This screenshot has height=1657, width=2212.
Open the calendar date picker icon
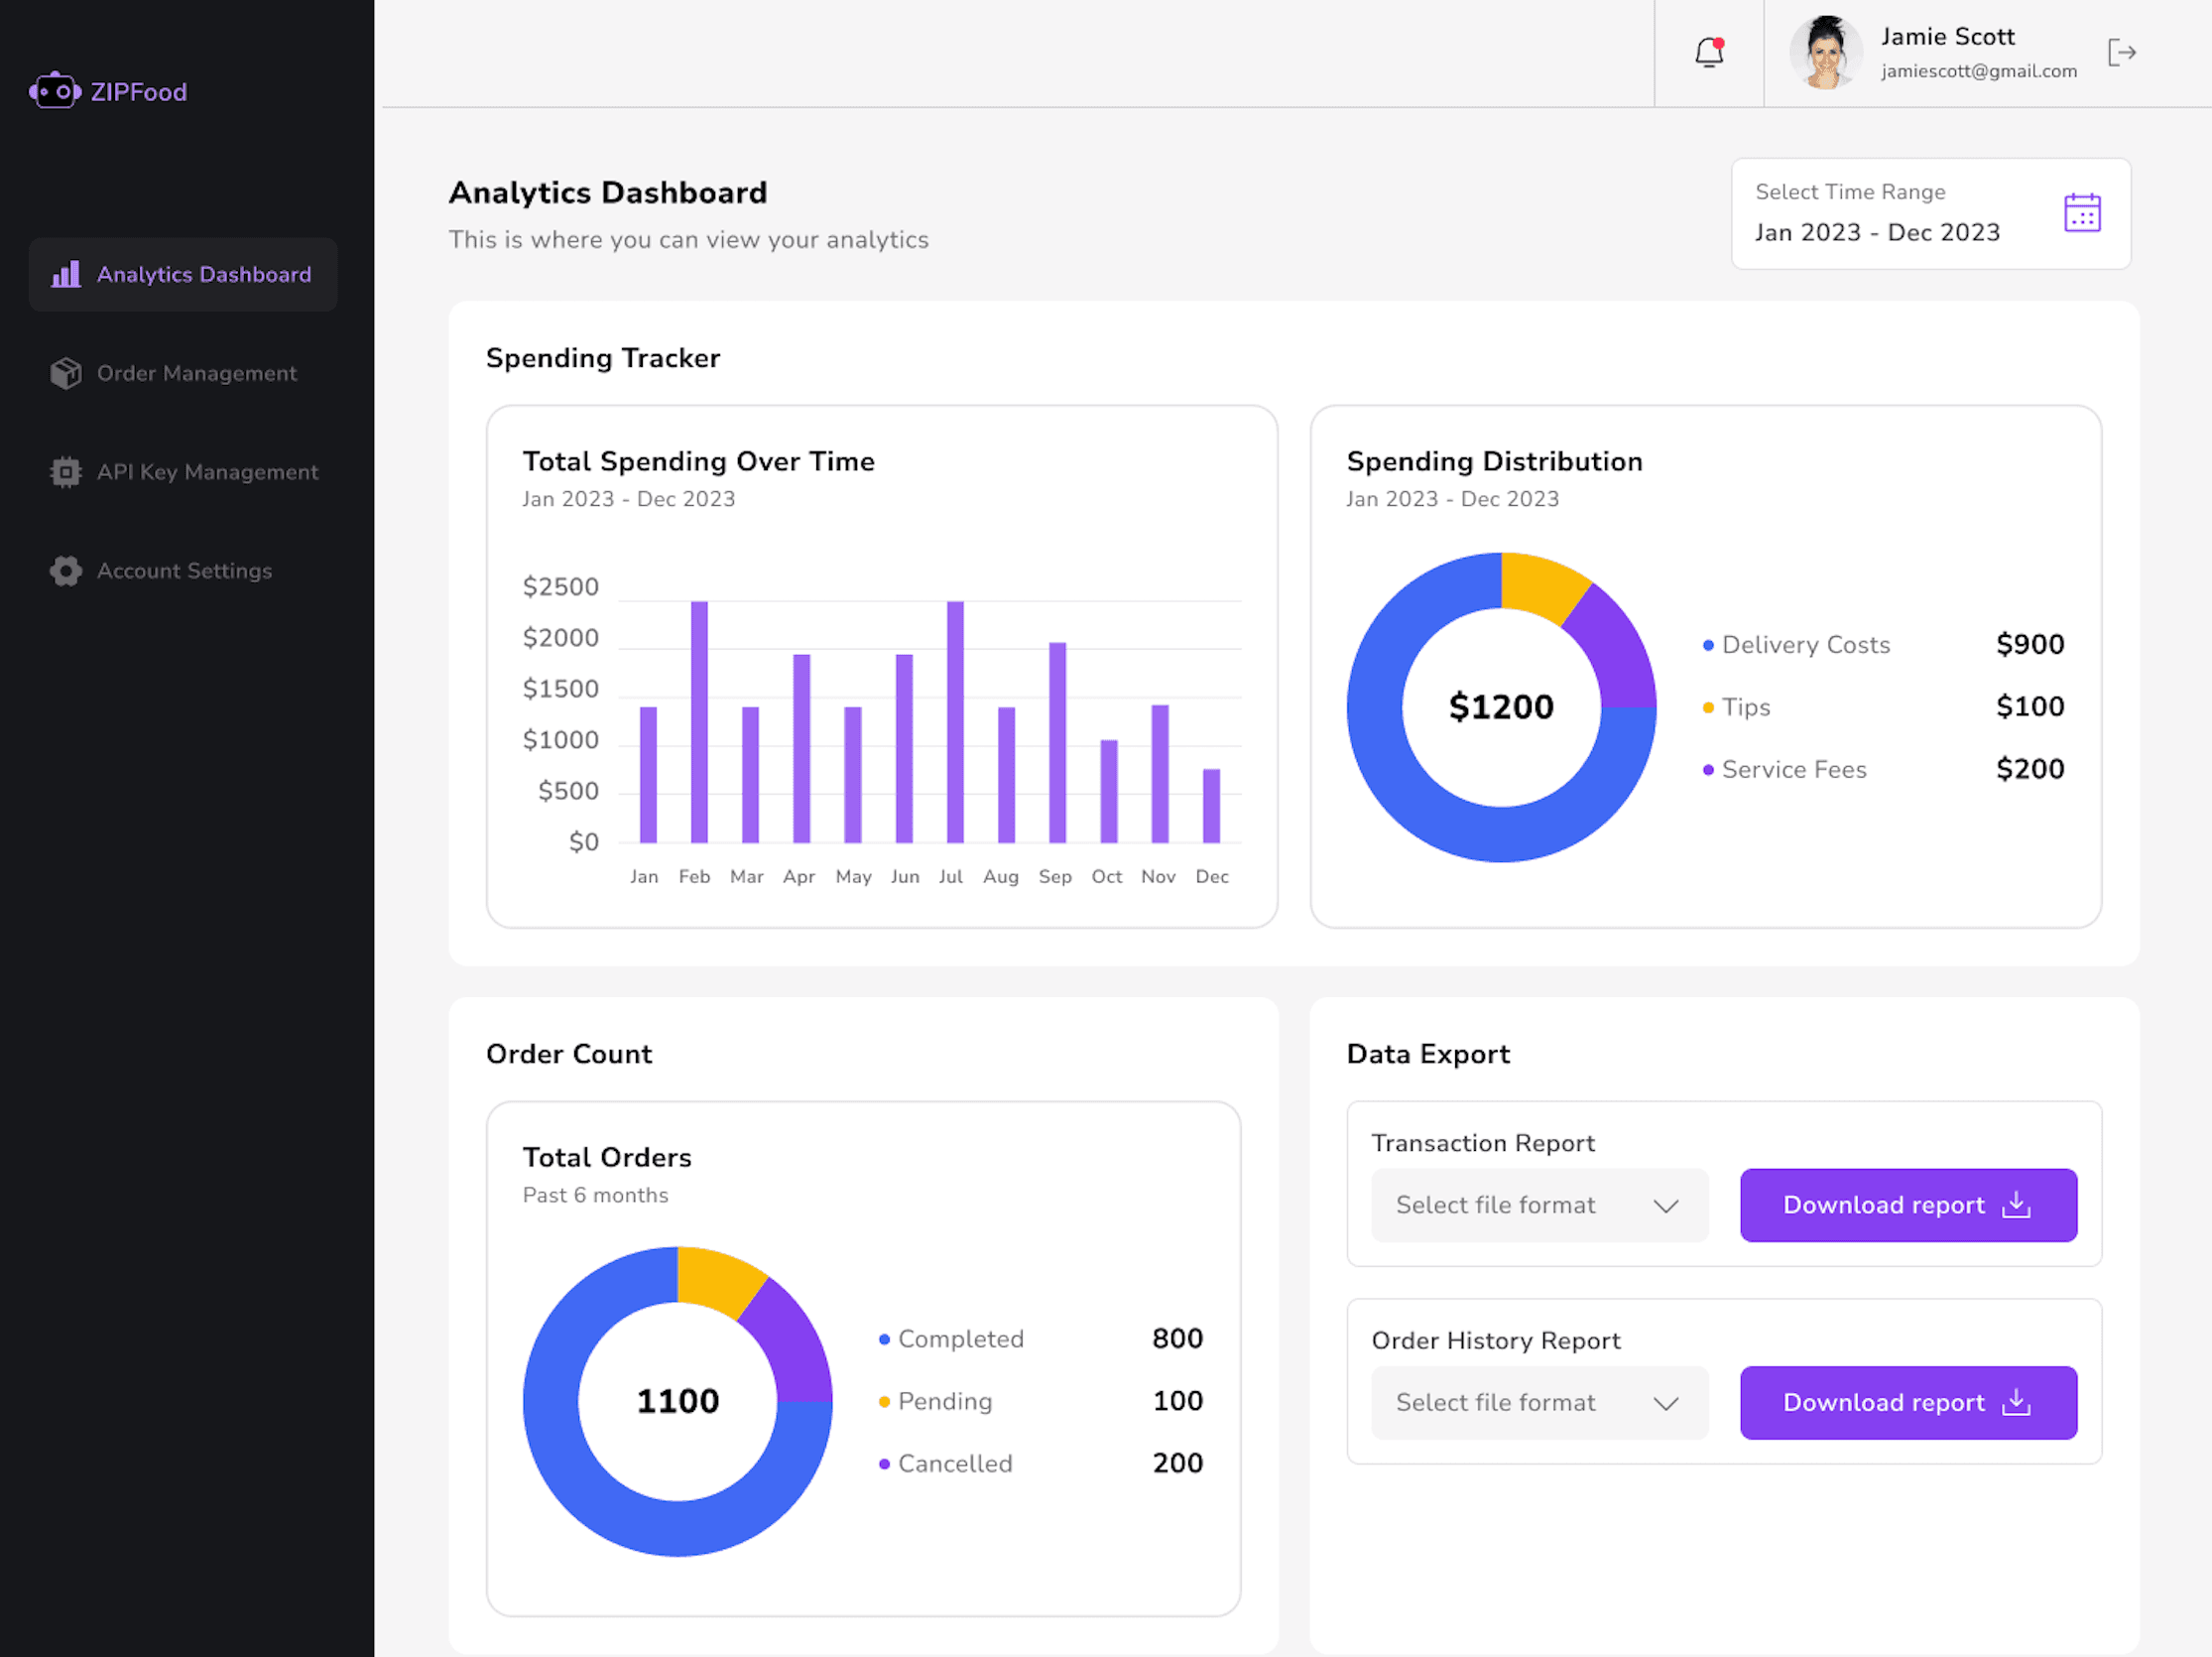click(2082, 213)
